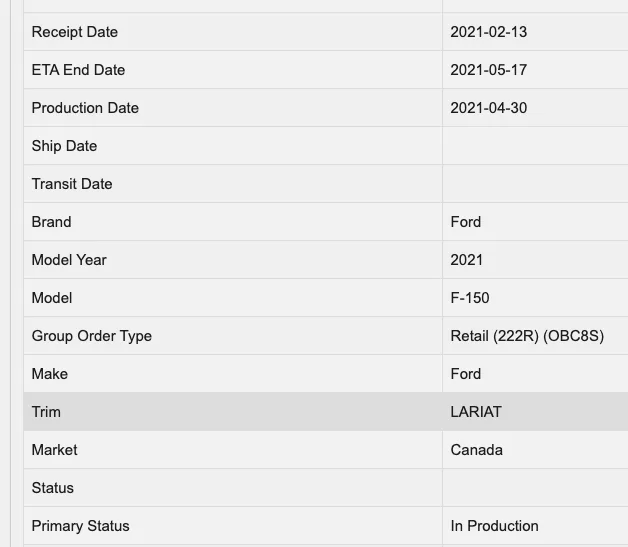Select the 2021 model year value

tap(466, 260)
